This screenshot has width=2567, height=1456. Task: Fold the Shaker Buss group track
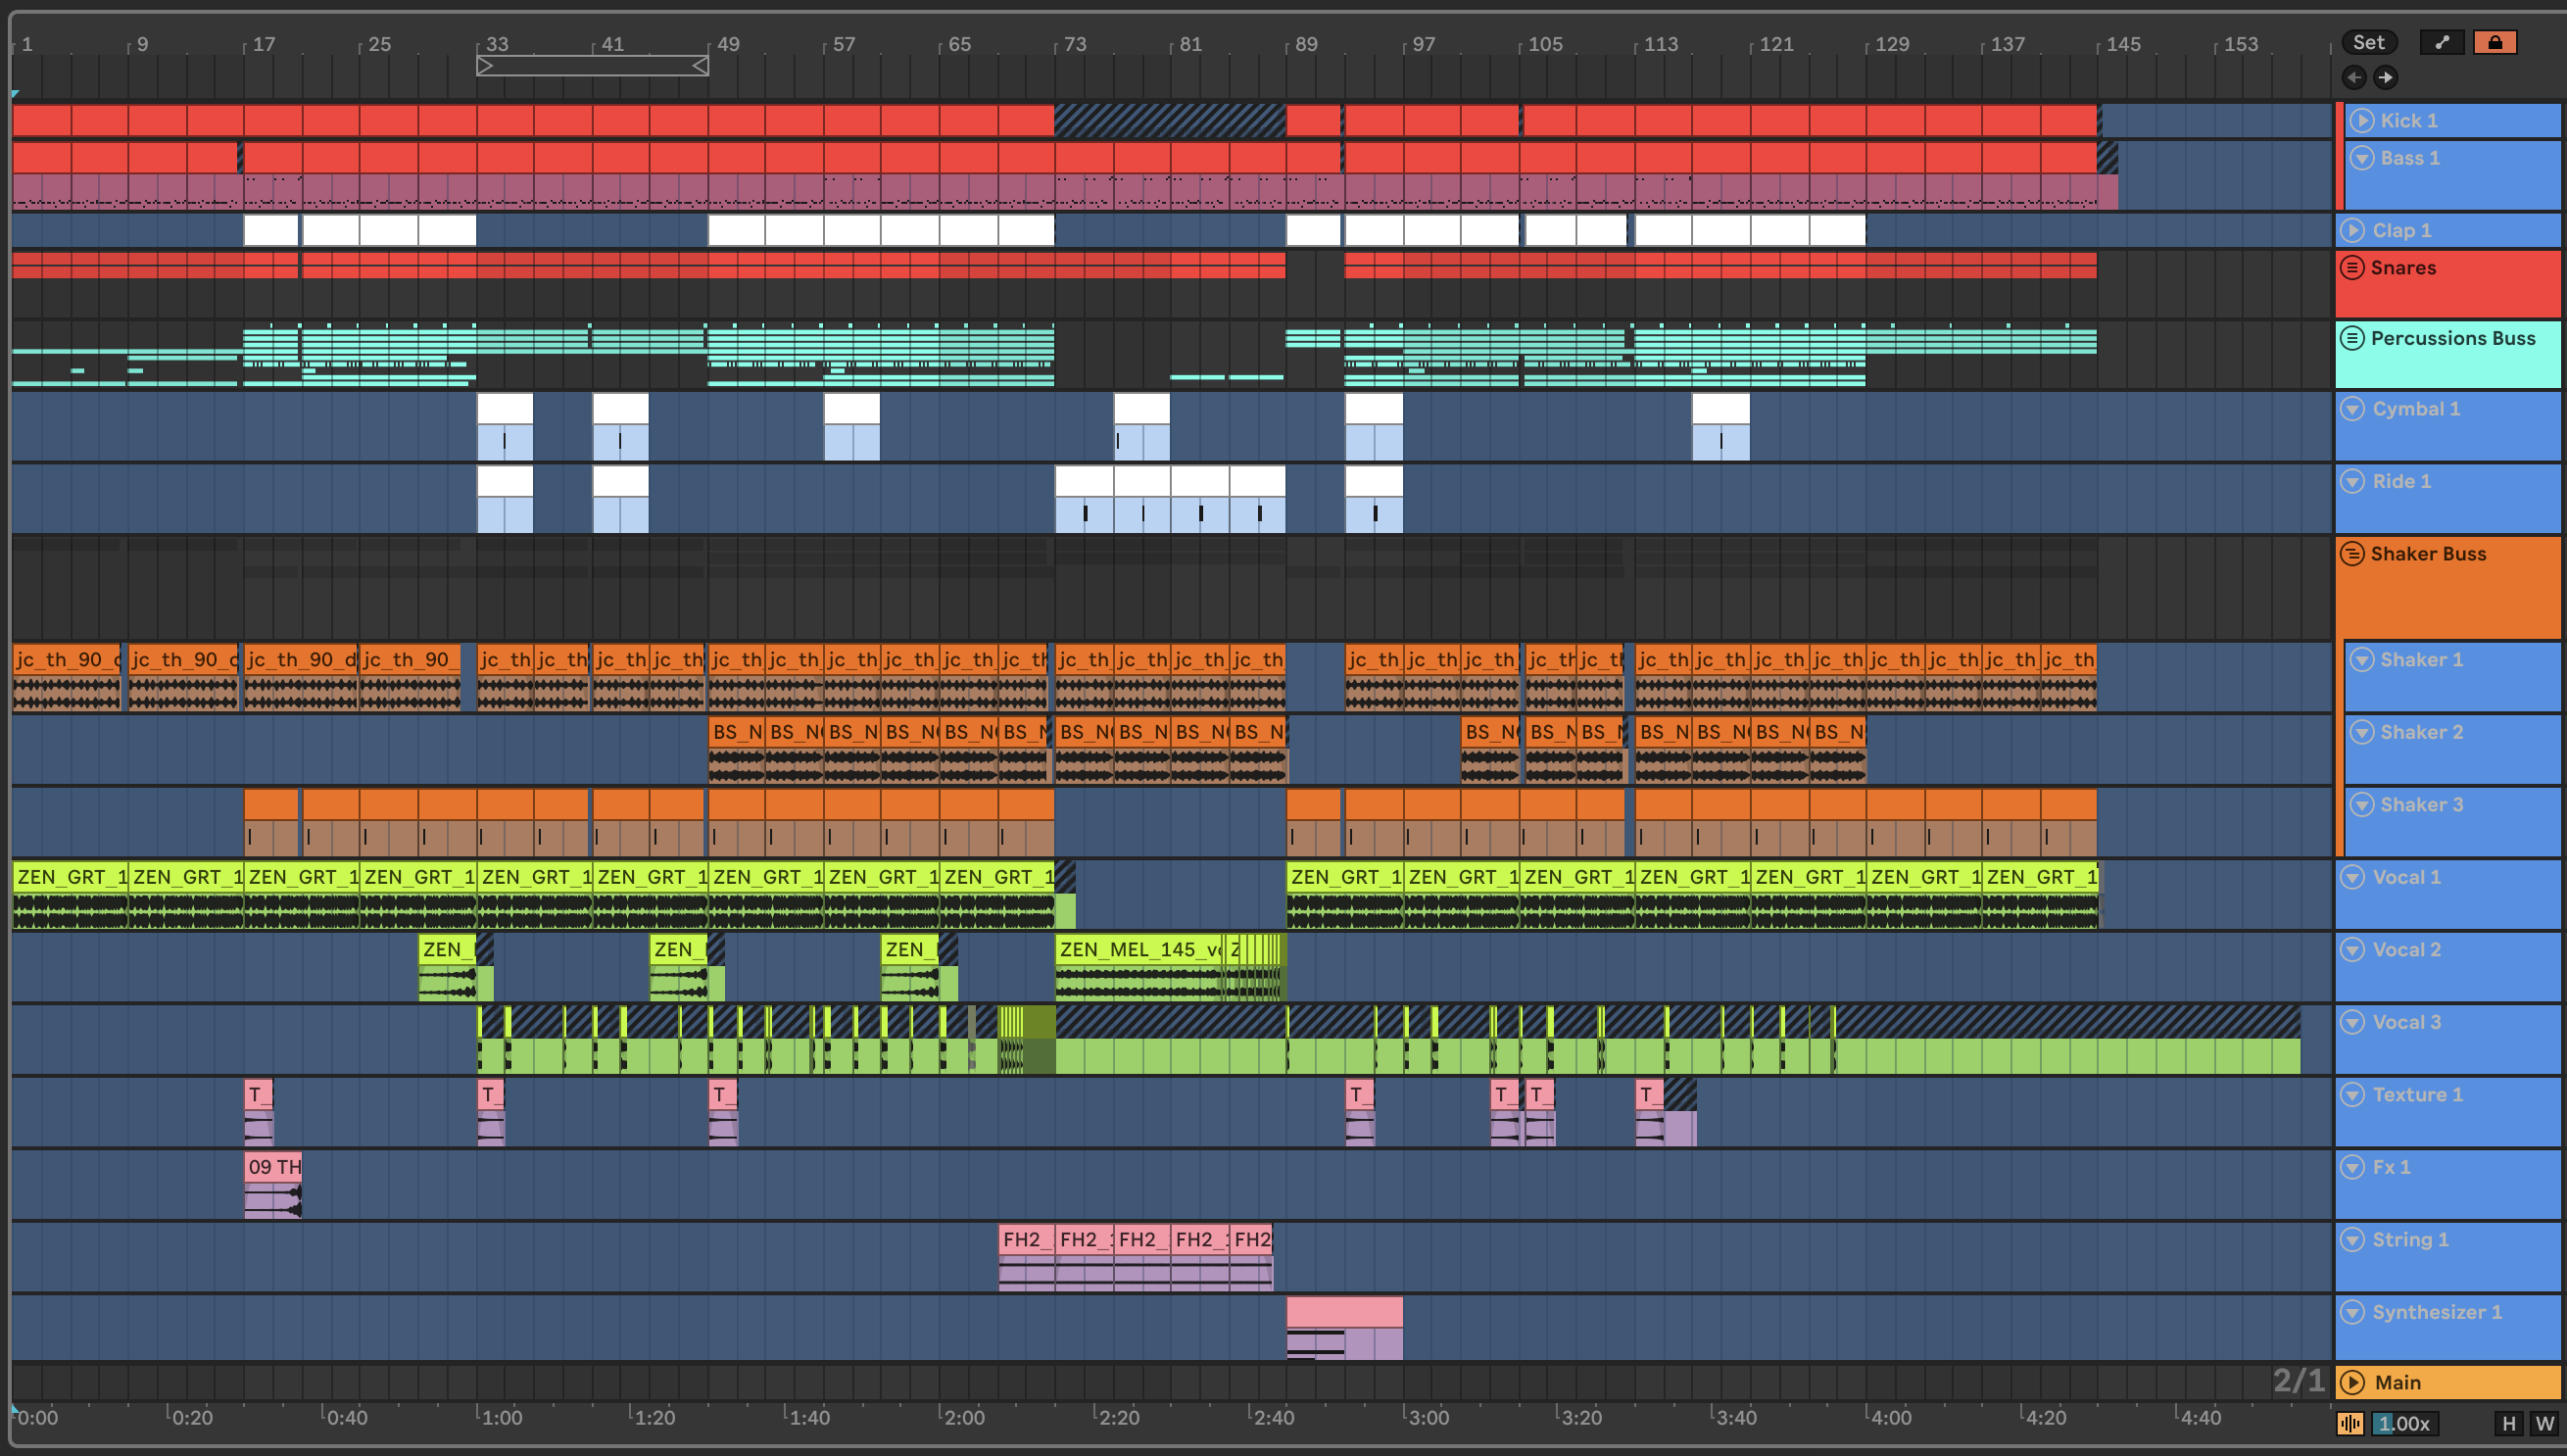click(2352, 553)
